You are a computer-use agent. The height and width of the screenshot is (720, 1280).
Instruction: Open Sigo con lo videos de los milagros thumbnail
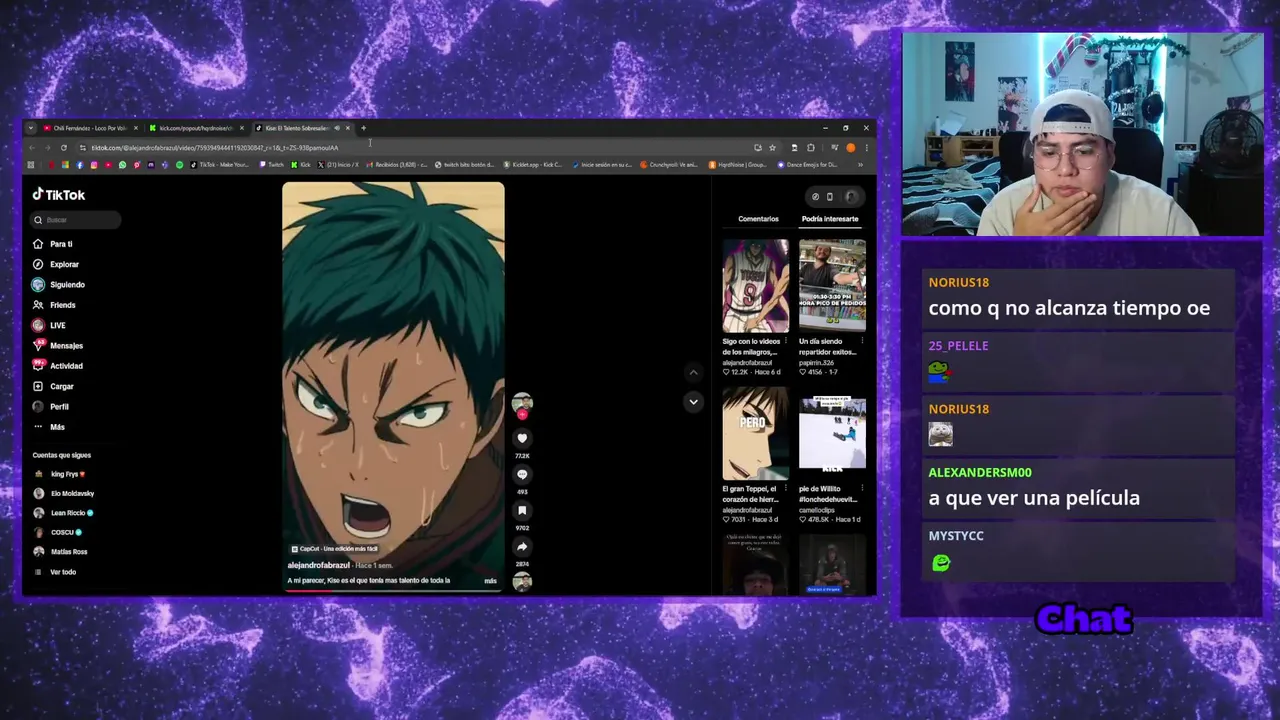click(x=755, y=286)
